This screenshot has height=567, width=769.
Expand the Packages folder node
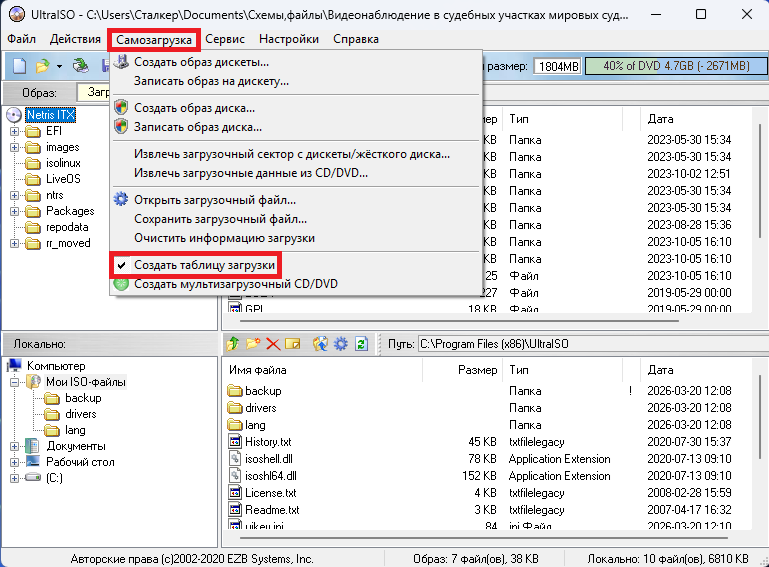click(14, 211)
